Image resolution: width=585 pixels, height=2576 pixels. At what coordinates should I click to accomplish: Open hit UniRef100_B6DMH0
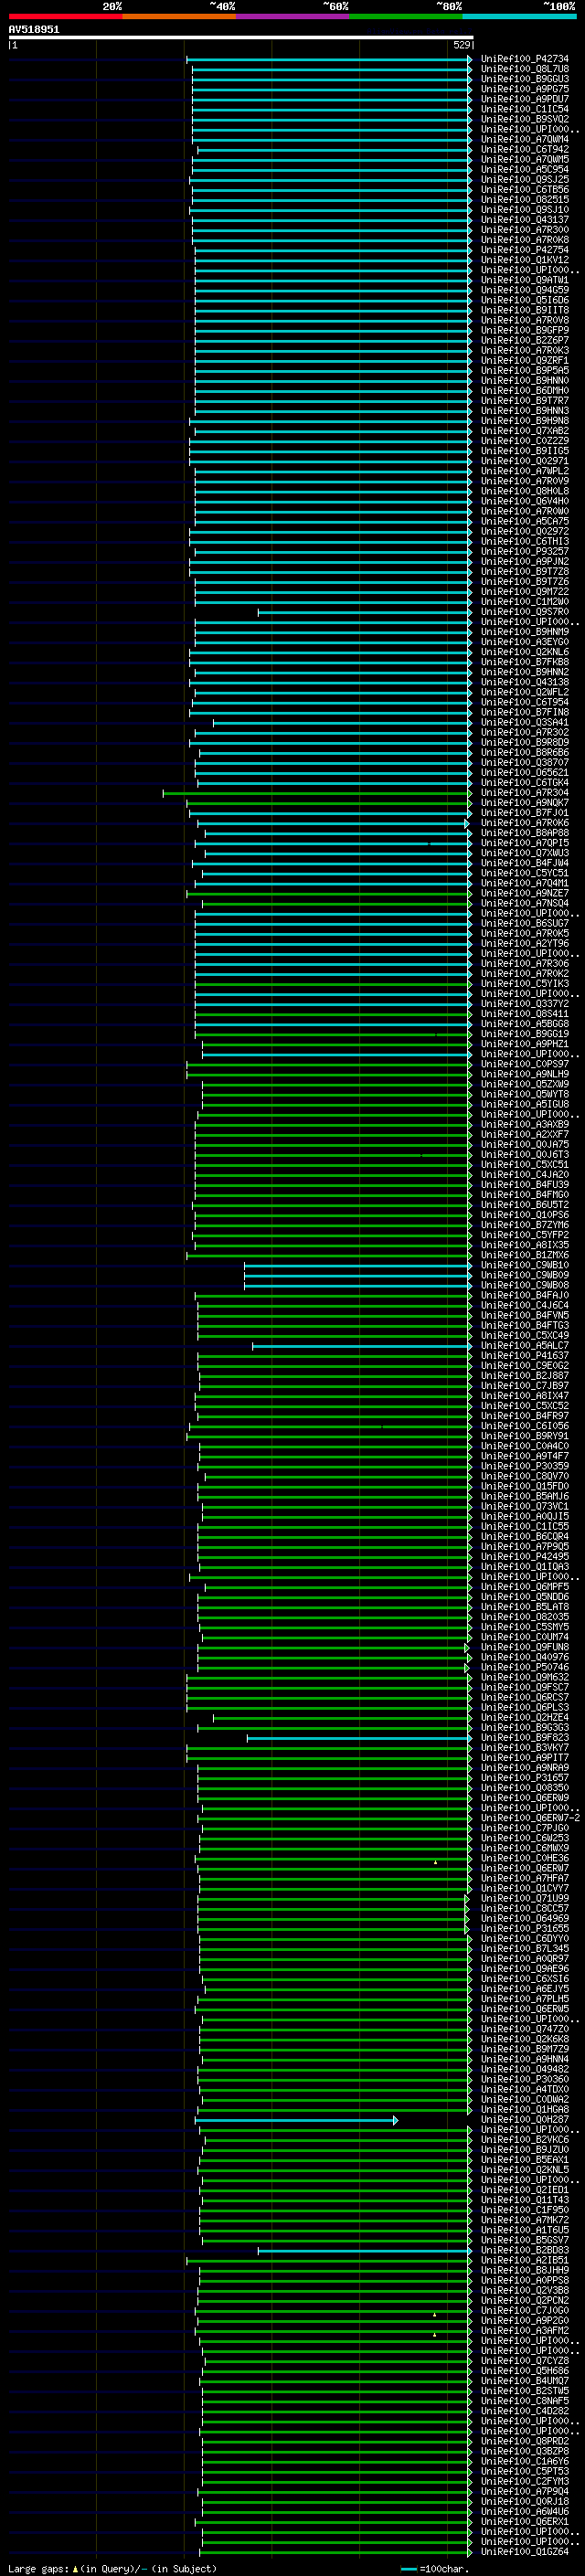coord(525,390)
